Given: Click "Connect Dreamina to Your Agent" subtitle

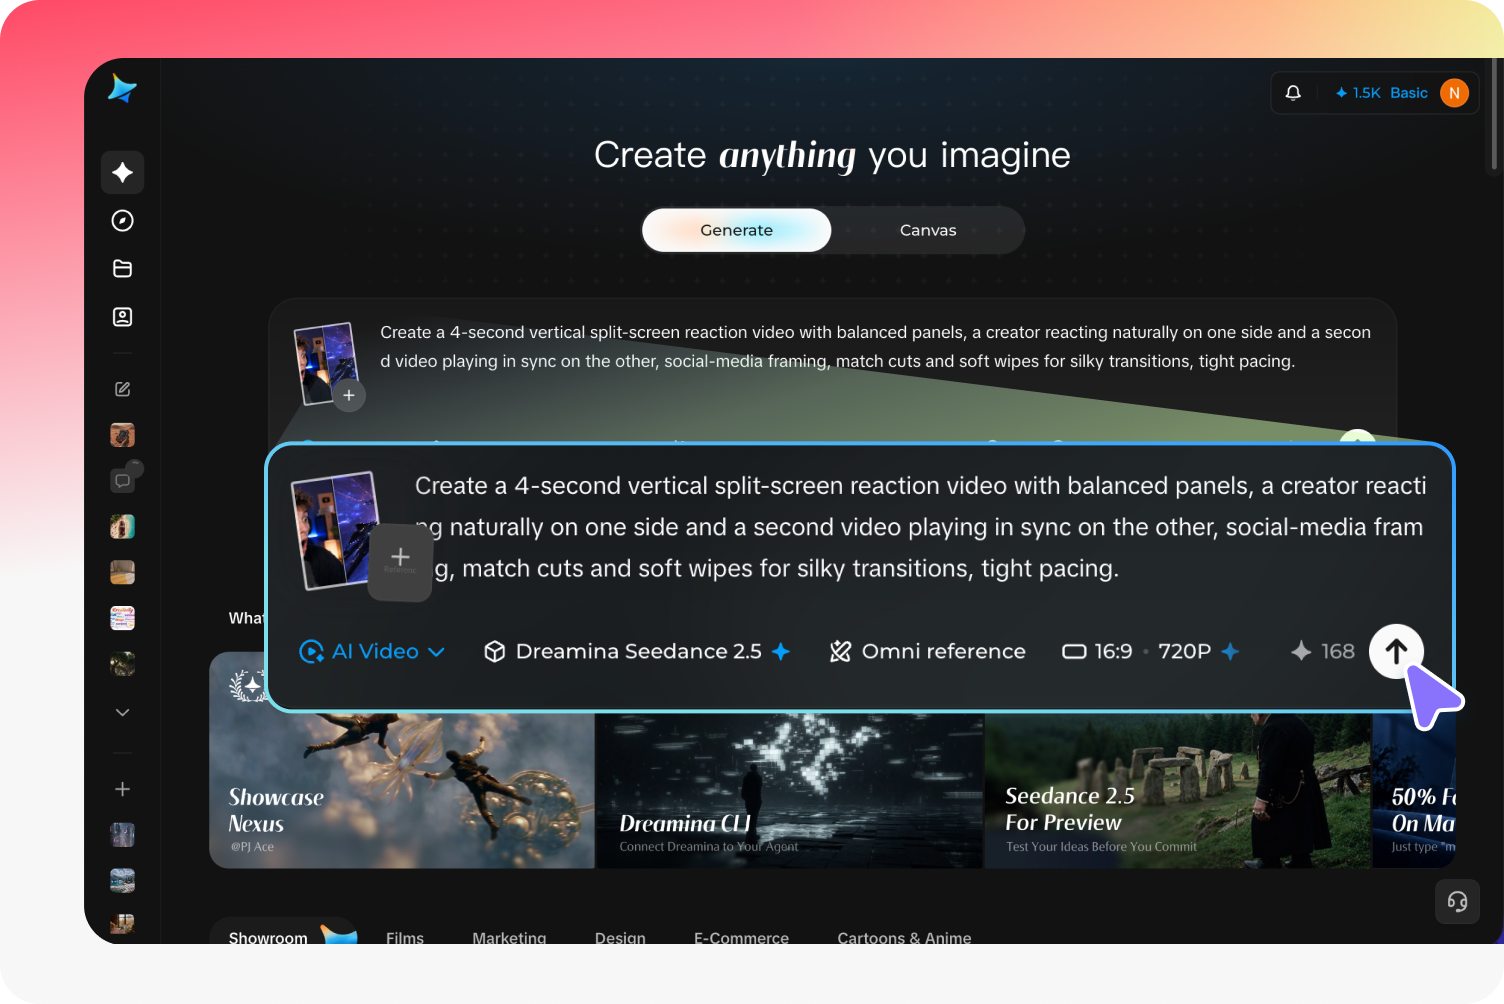Looking at the screenshot, I should 709,847.
